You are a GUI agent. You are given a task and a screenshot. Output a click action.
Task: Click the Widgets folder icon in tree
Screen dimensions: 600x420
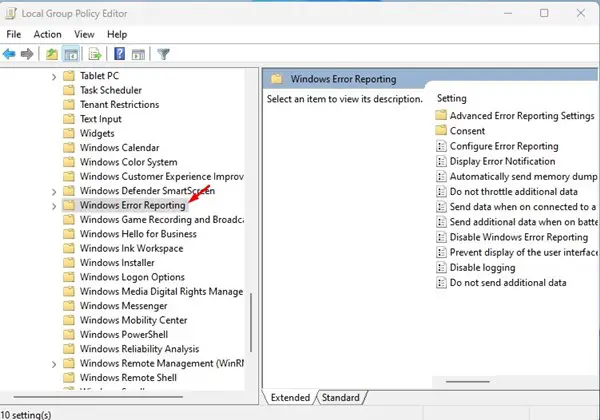point(69,133)
